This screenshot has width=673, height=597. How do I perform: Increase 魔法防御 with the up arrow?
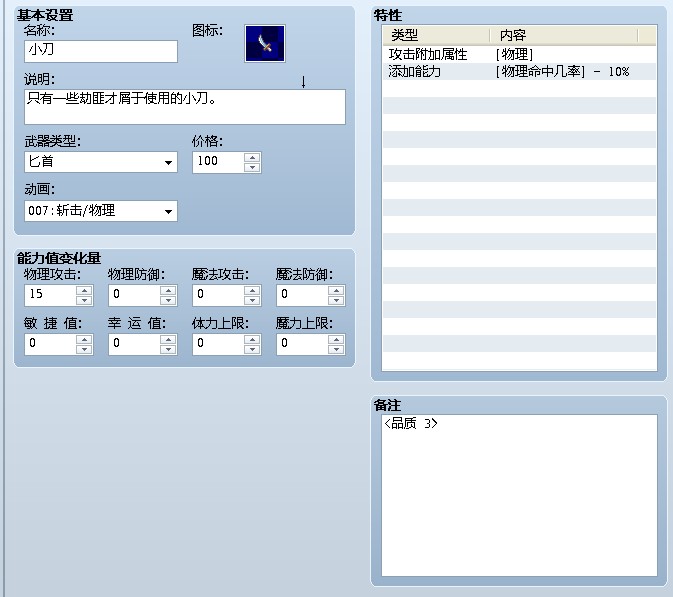click(x=336, y=291)
